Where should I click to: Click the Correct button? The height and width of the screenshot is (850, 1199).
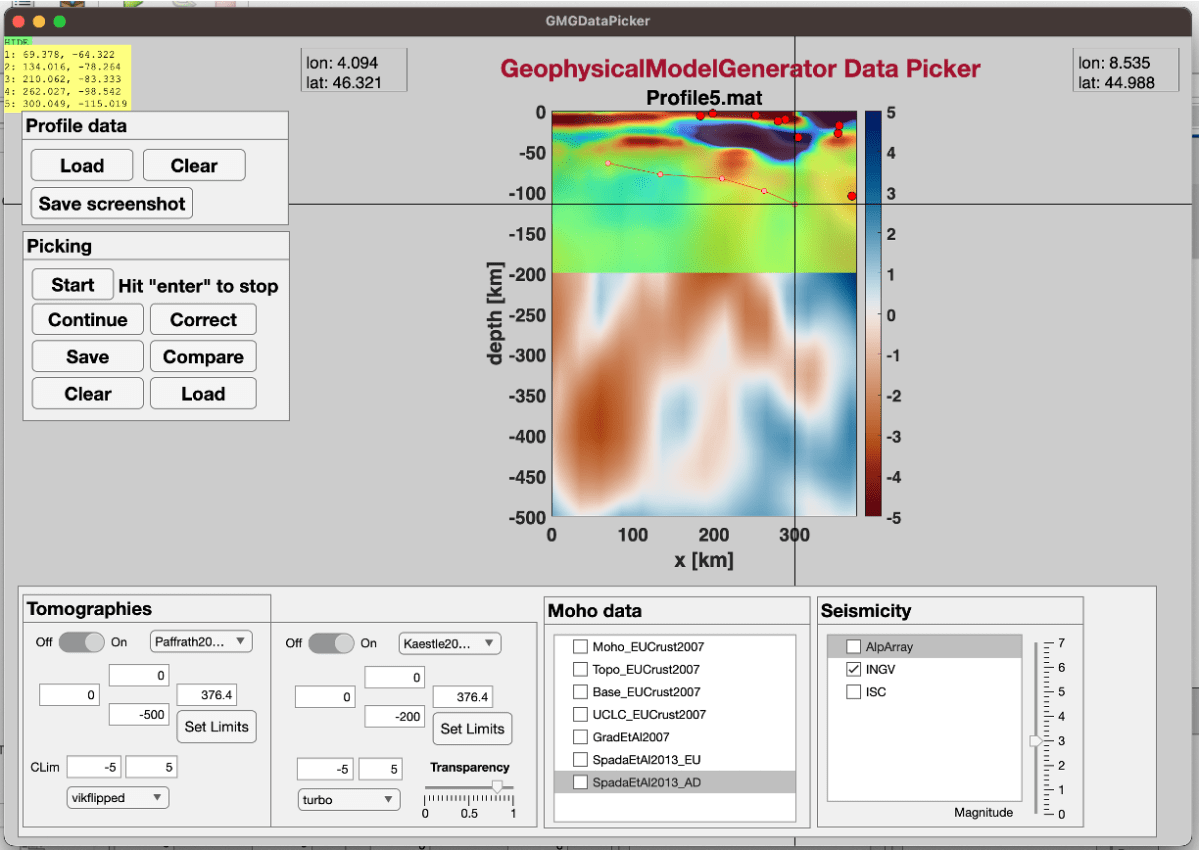(x=203, y=320)
